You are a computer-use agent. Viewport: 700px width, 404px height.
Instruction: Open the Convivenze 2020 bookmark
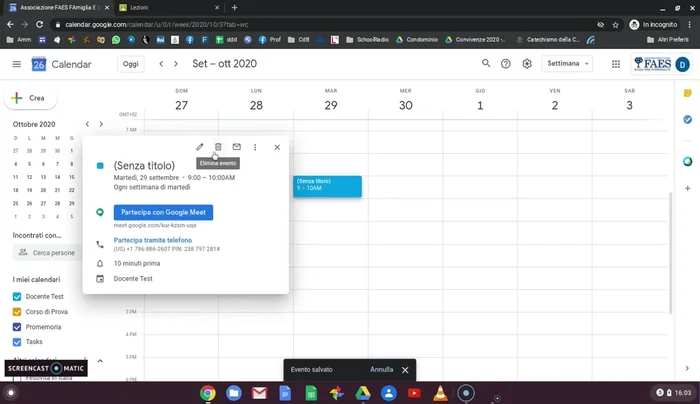pos(475,40)
